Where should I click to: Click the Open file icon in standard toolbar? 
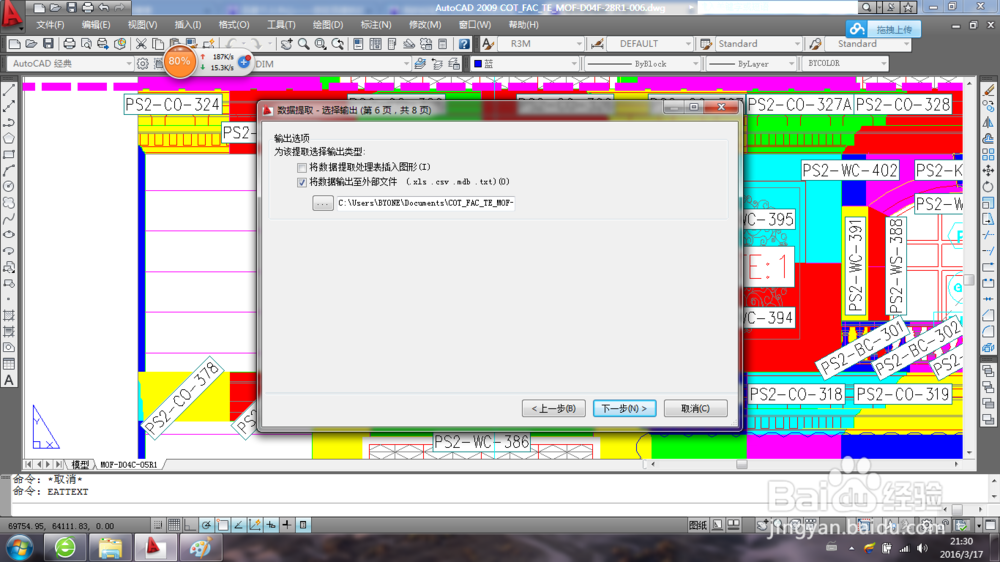[31, 43]
